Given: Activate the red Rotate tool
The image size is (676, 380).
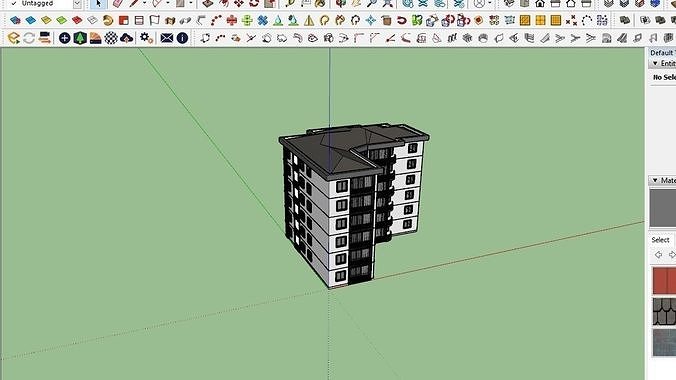Looking at the screenshot, I should click(x=254, y=4).
